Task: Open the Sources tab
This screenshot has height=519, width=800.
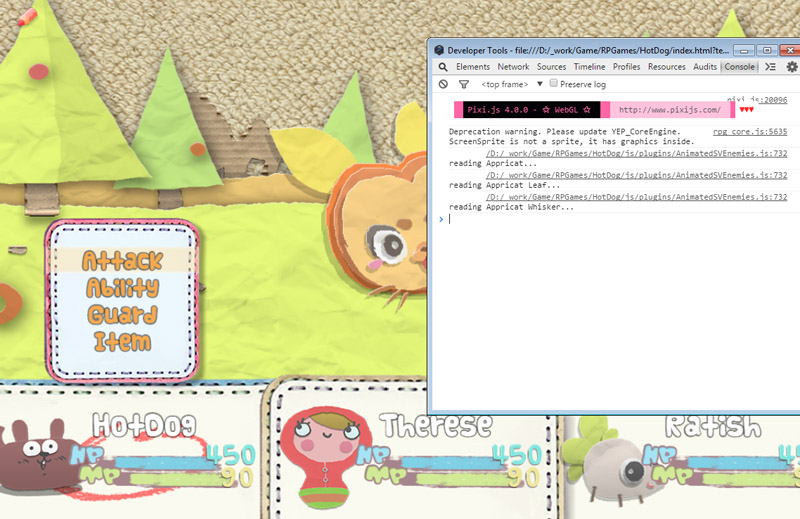Action: coord(551,67)
